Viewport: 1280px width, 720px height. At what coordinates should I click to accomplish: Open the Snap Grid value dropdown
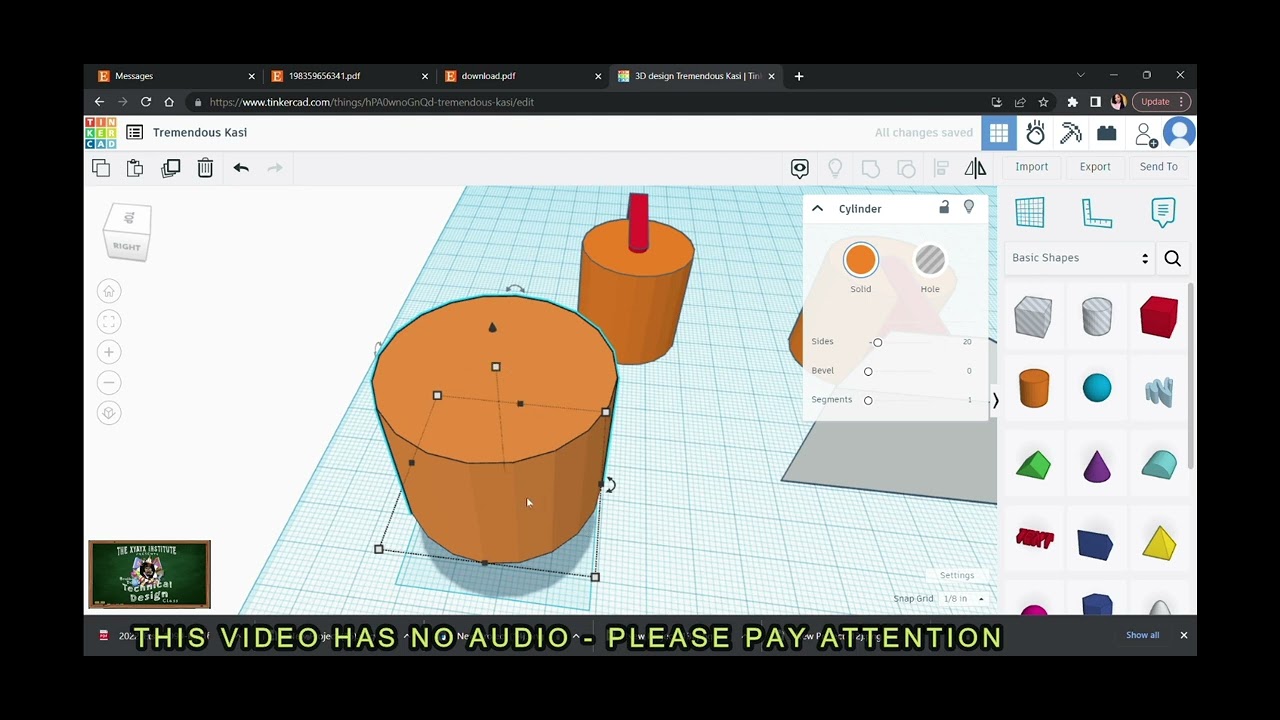964,599
